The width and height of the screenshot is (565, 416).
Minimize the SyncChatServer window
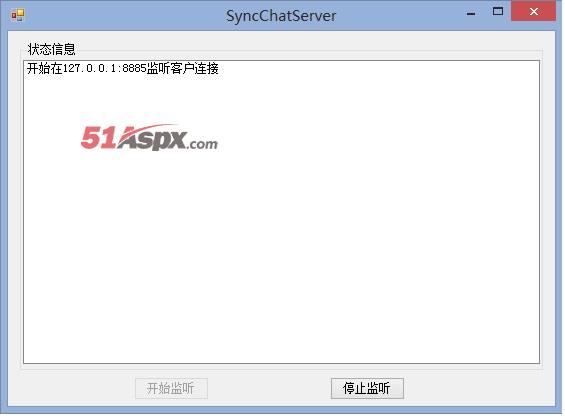click(471, 13)
